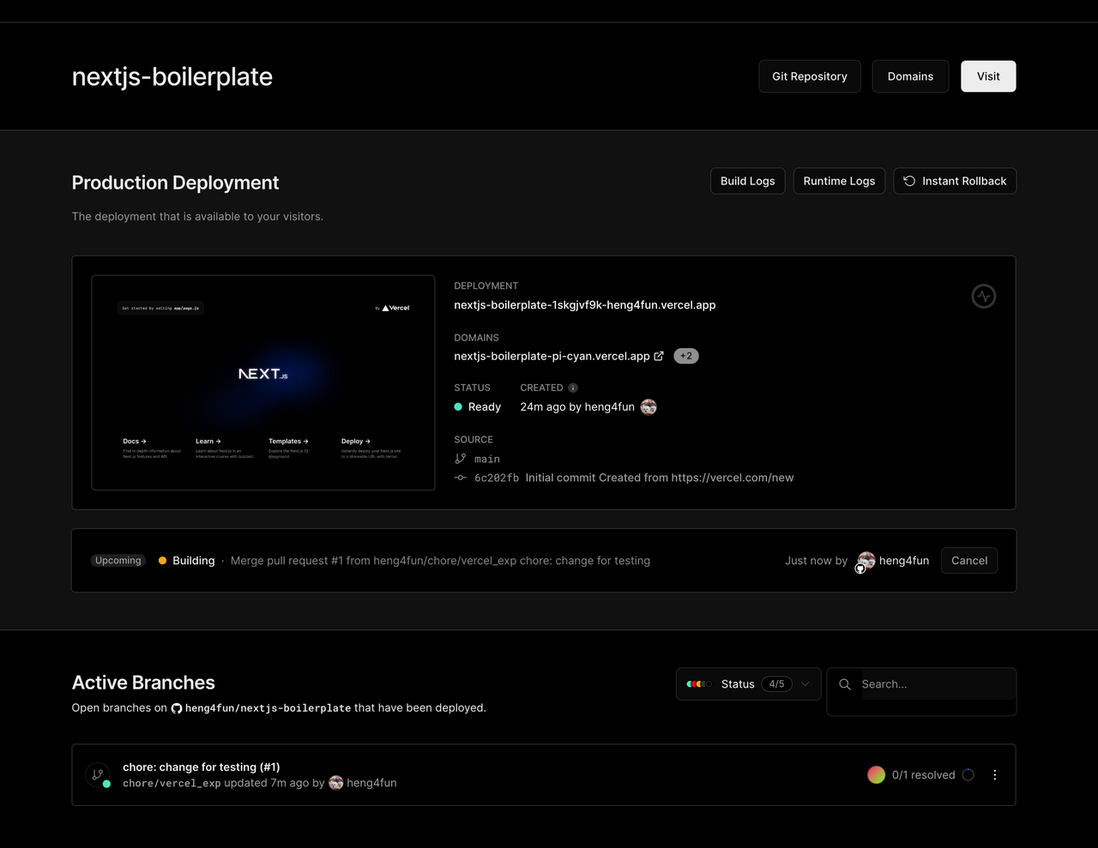This screenshot has width=1098, height=848.
Task: Open Git Repository
Action: (809, 76)
